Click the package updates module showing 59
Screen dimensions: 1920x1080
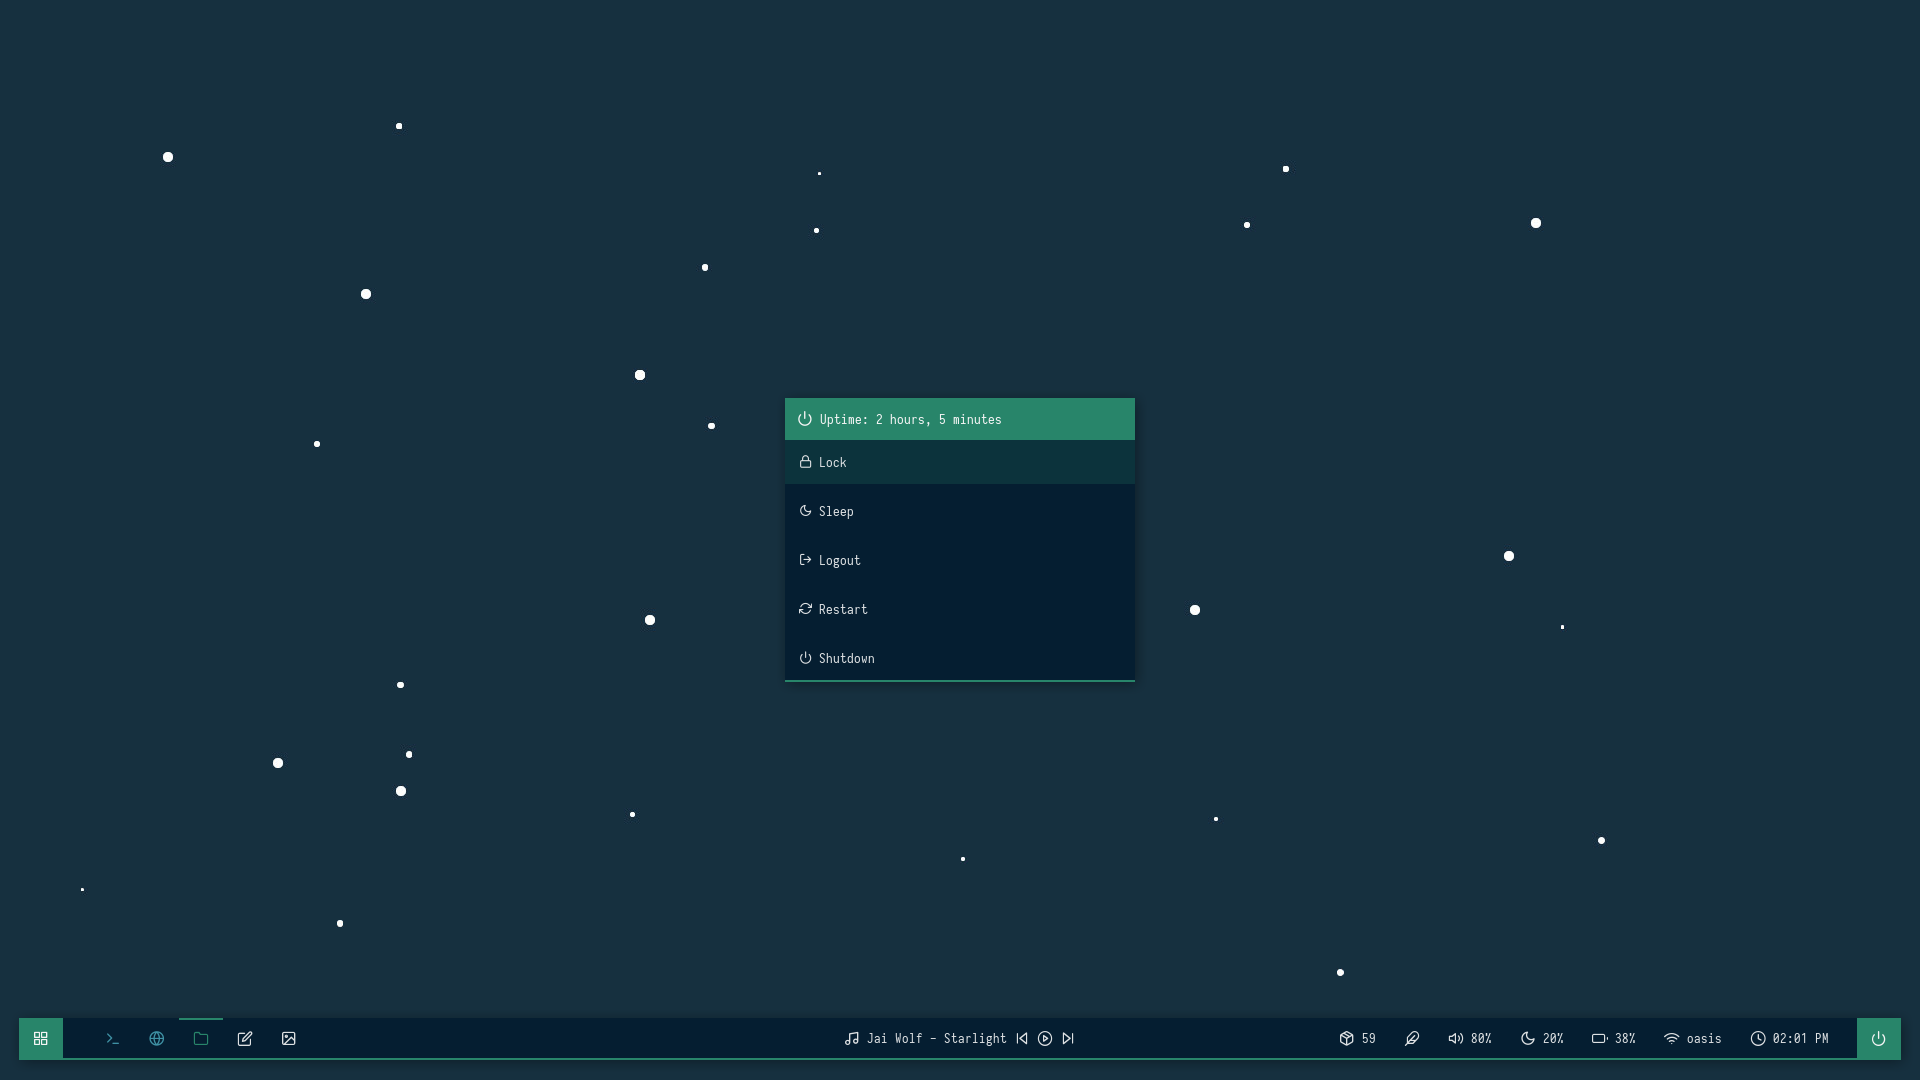[x=1357, y=1038]
